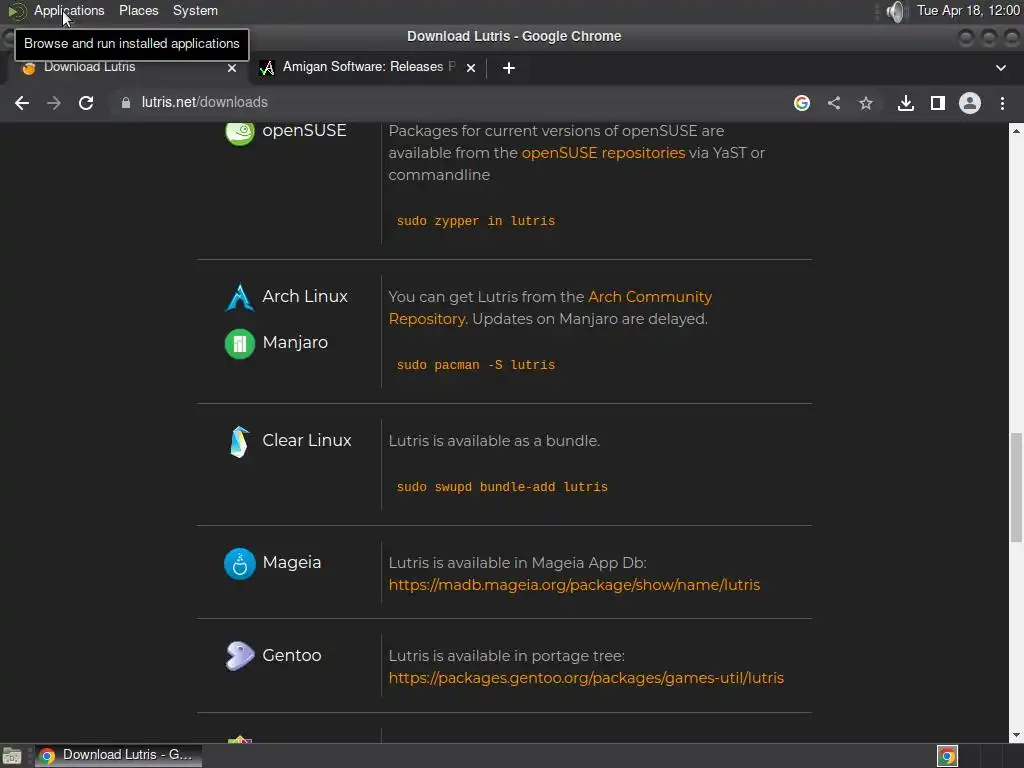Click the share page icon
Screen dimensions: 1024x768
[834, 103]
